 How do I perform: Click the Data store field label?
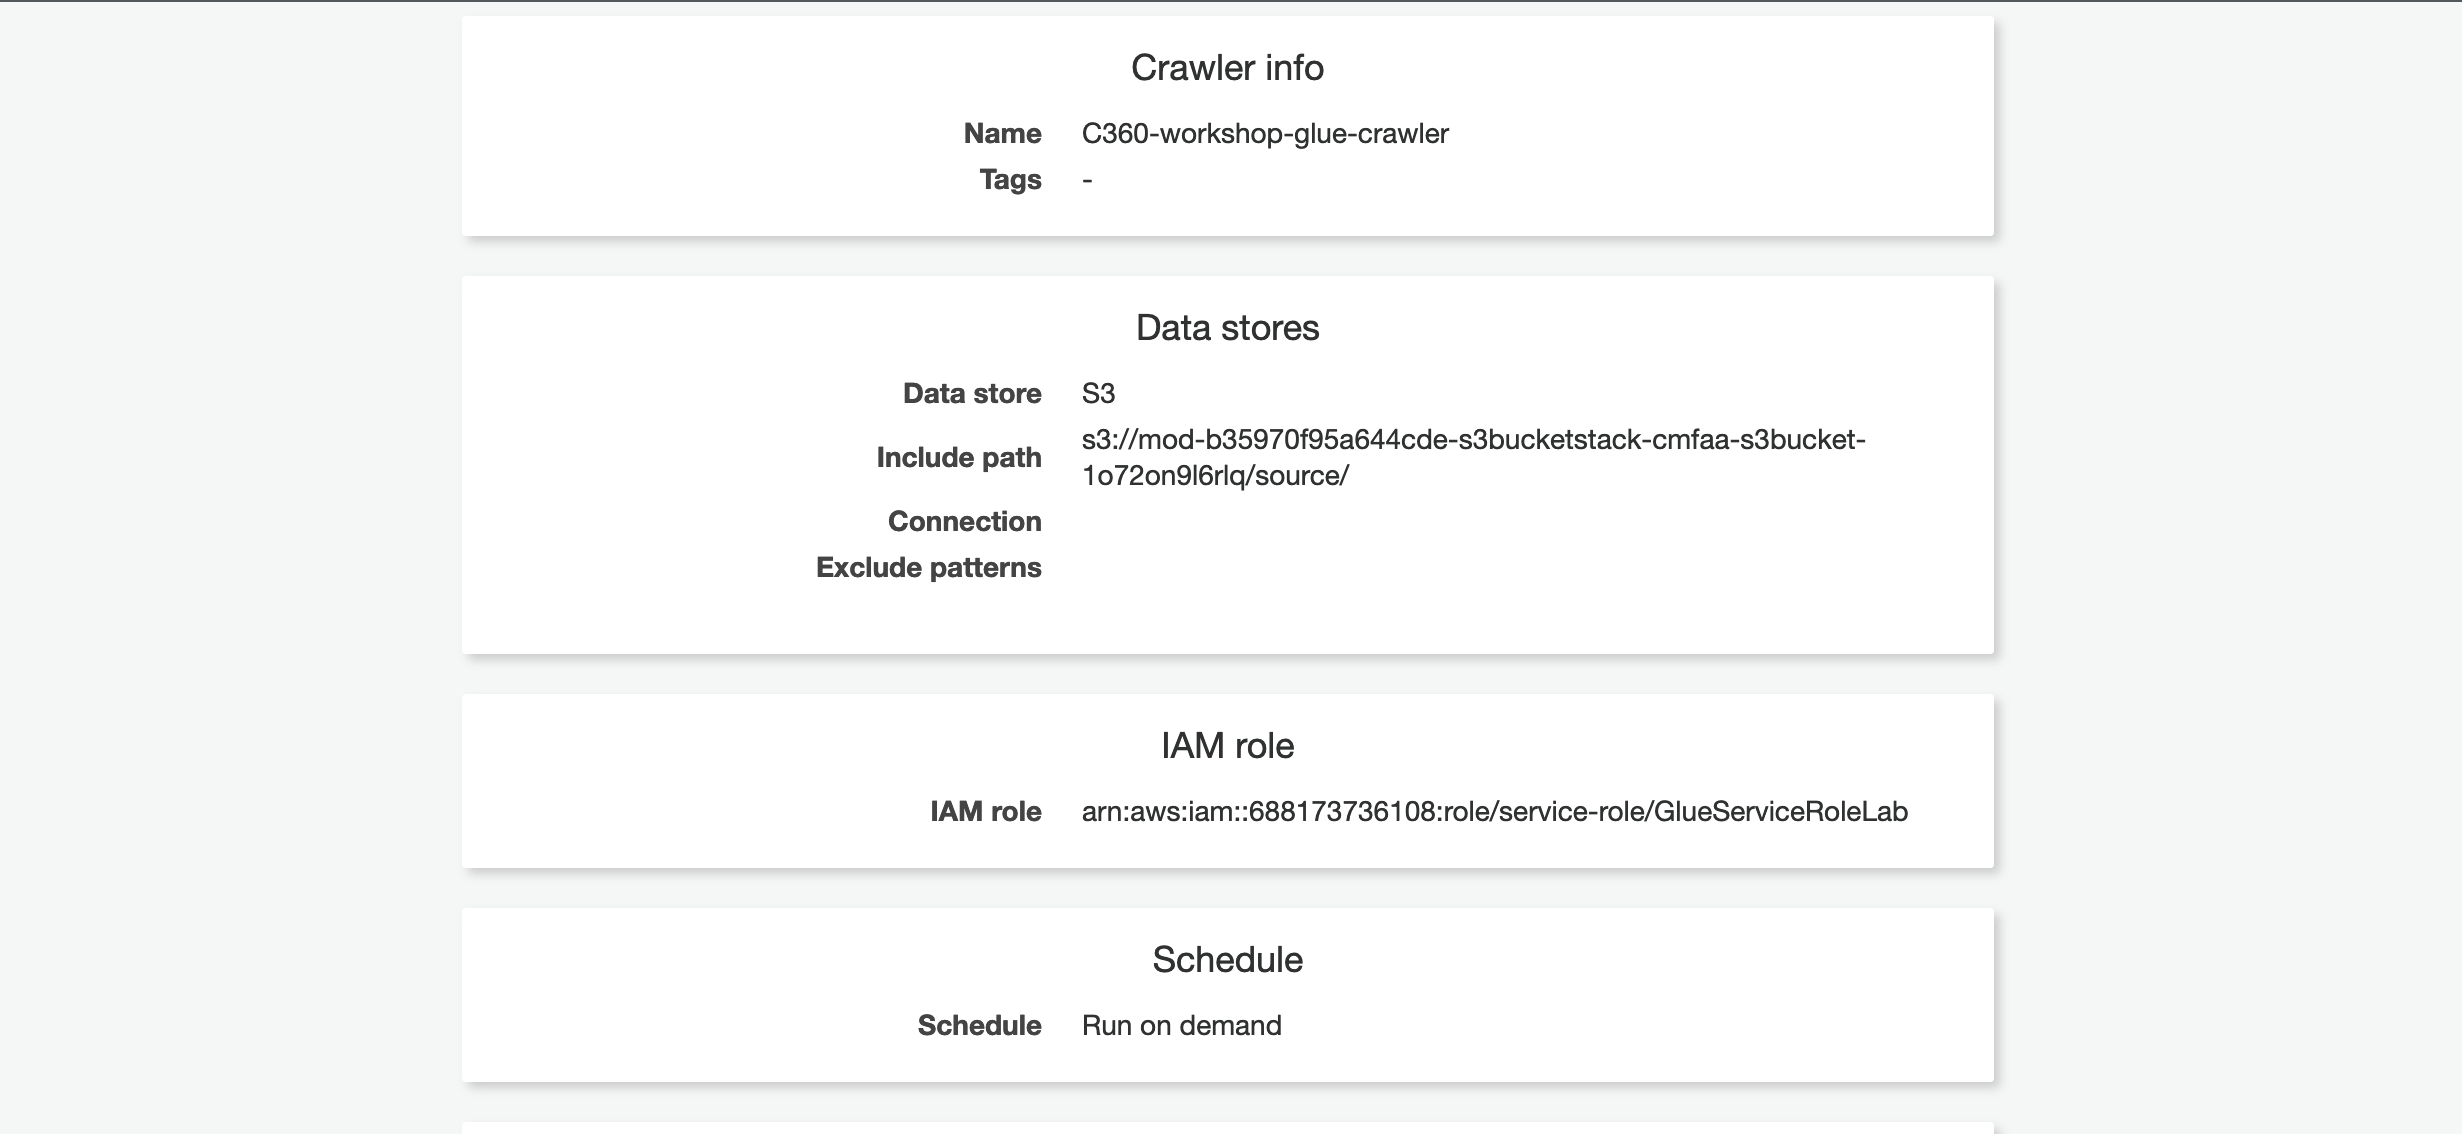(971, 393)
